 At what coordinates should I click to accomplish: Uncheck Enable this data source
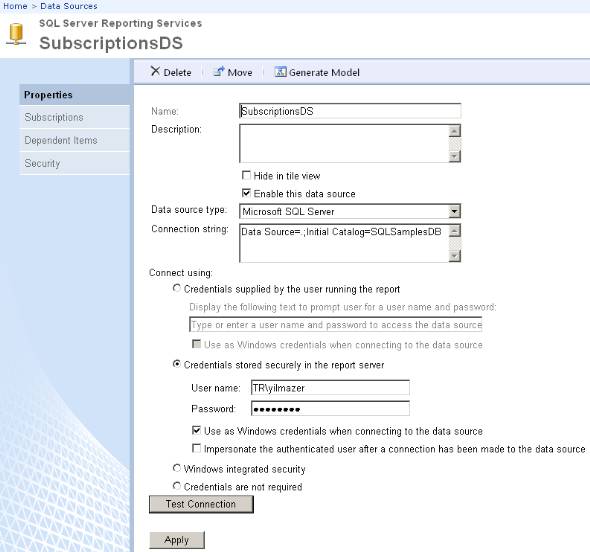point(246,193)
